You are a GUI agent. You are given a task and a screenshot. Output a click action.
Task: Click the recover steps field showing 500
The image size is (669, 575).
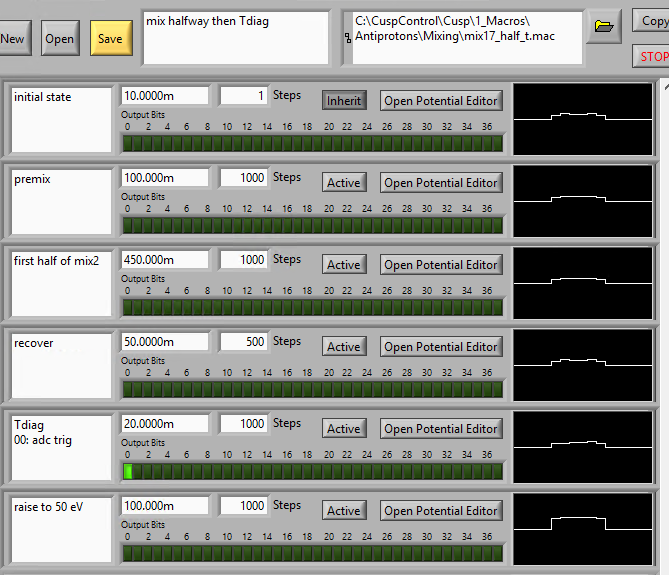(243, 341)
